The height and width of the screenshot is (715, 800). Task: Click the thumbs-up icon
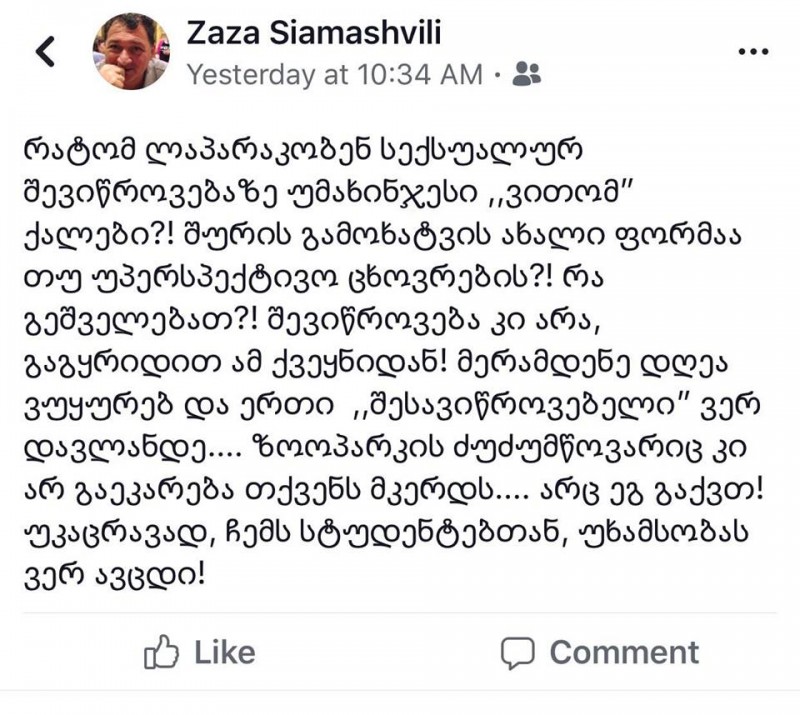tap(161, 653)
